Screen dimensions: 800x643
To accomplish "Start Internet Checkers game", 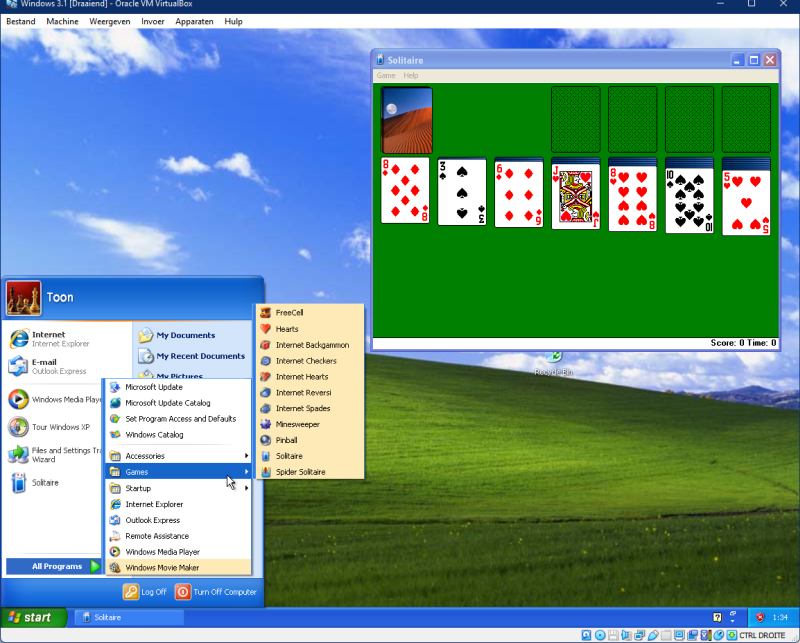I will tap(310, 361).
